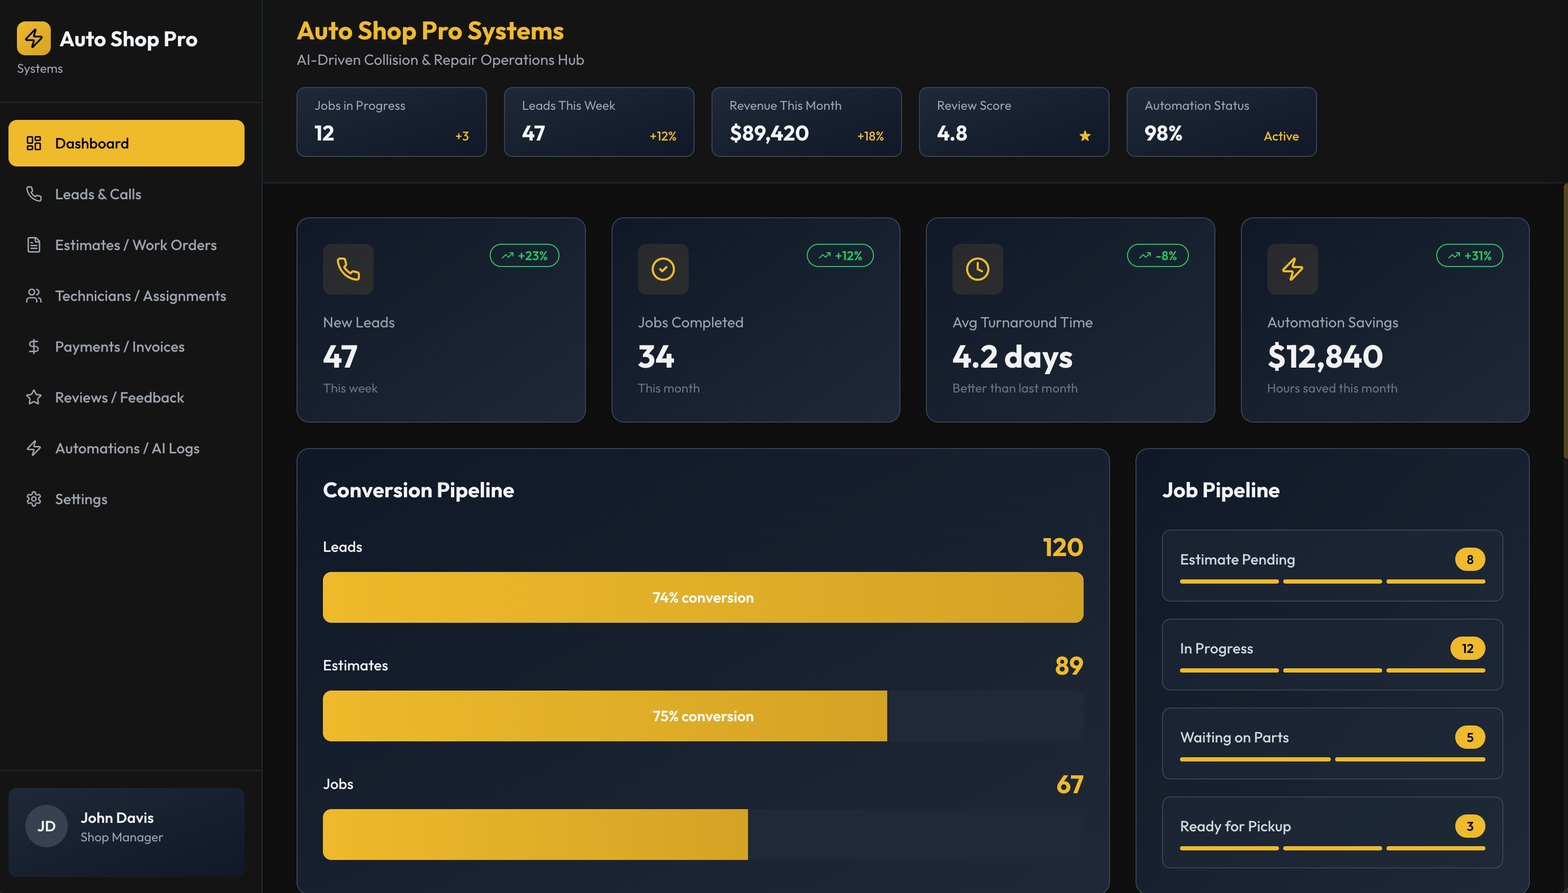The width and height of the screenshot is (1568, 893).
Task: Click the star icon beside Reviews / Feedback
Action: coord(34,397)
